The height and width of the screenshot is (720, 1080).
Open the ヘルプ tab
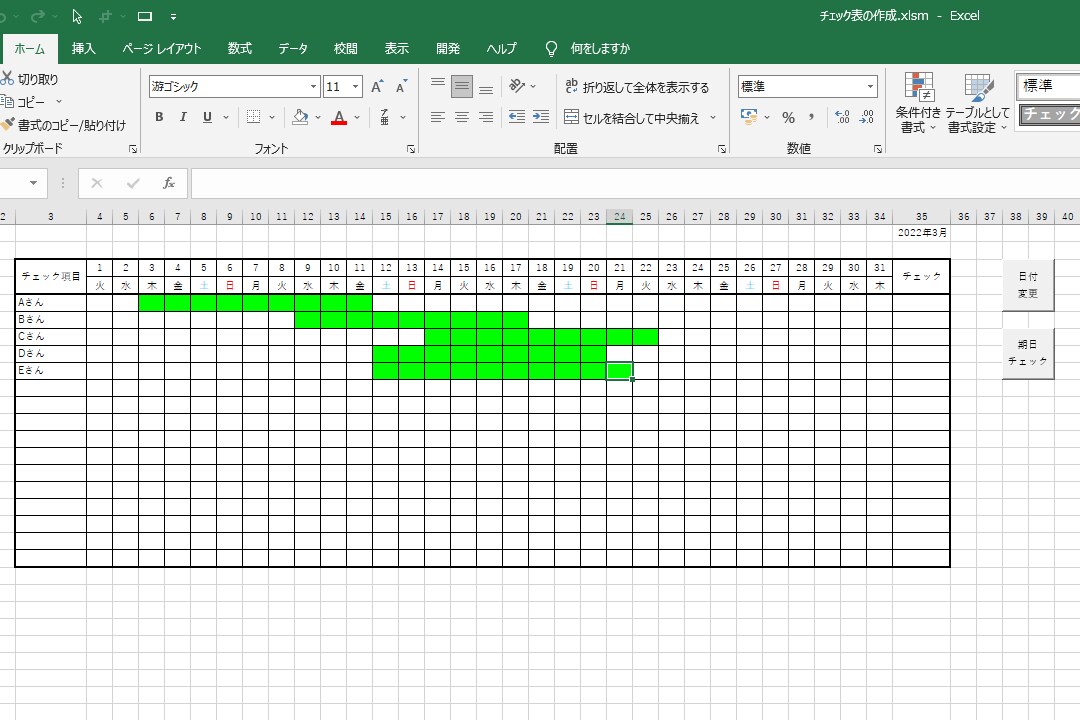click(x=501, y=49)
